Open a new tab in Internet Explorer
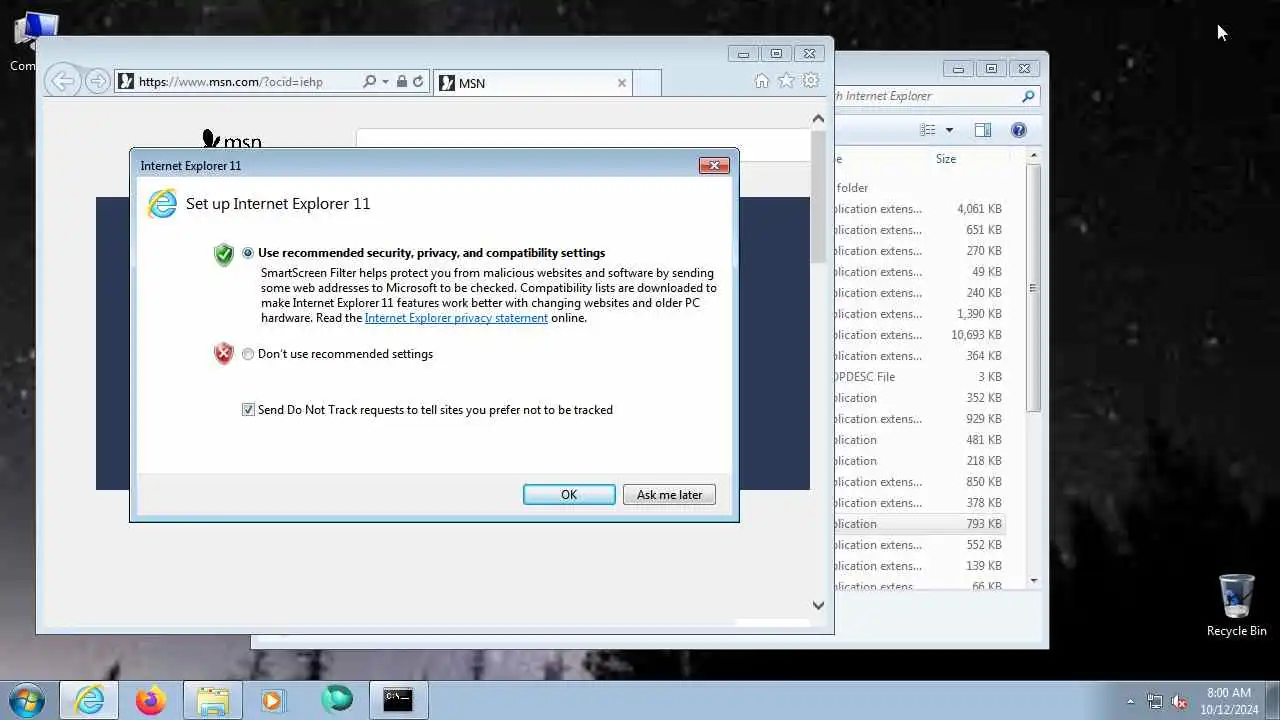1280x720 pixels. pyautogui.click(x=647, y=83)
